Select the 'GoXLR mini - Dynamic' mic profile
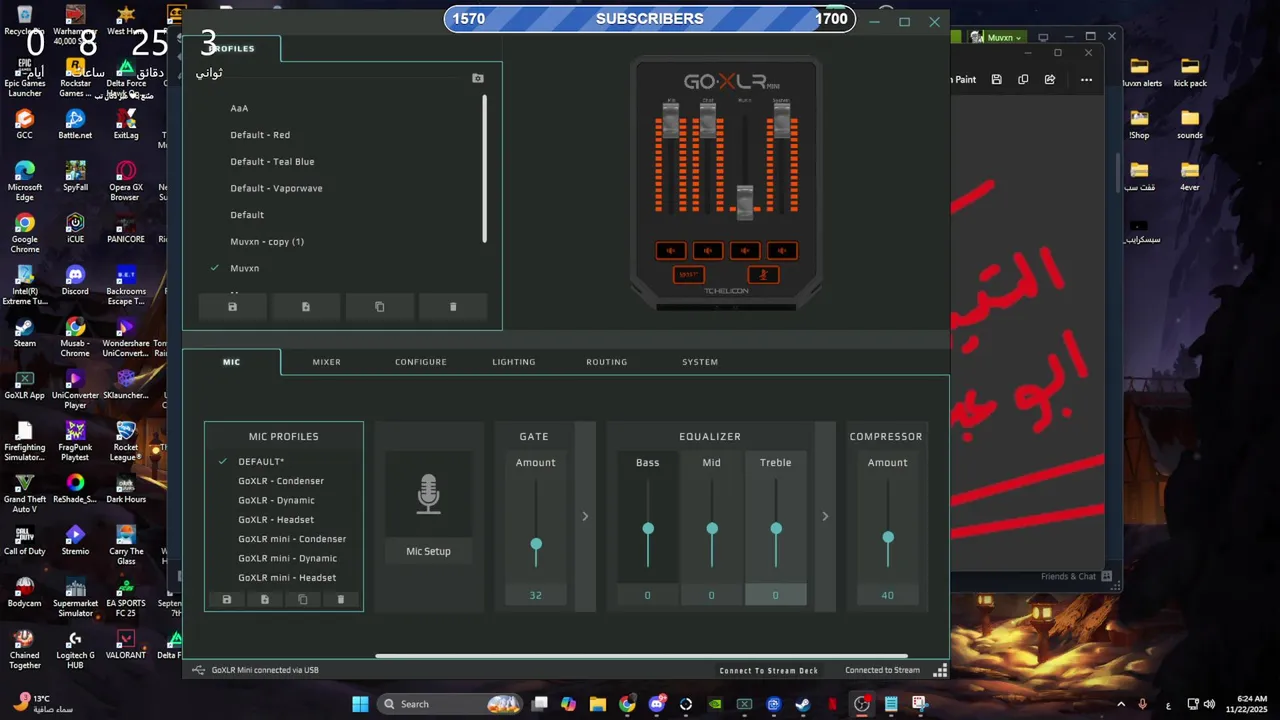 pos(287,558)
